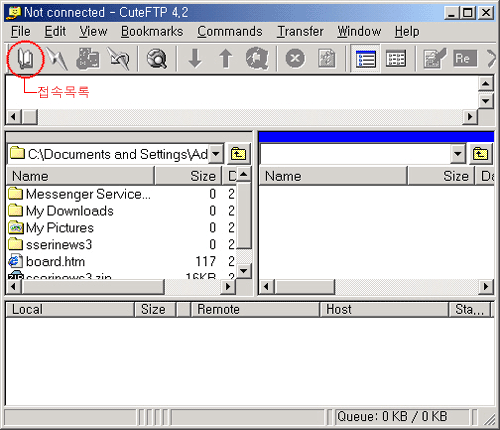Click the Stop transfer X icon
This screenshot has width=500, height=430.
pyautogui.click(x=295, y=59)
